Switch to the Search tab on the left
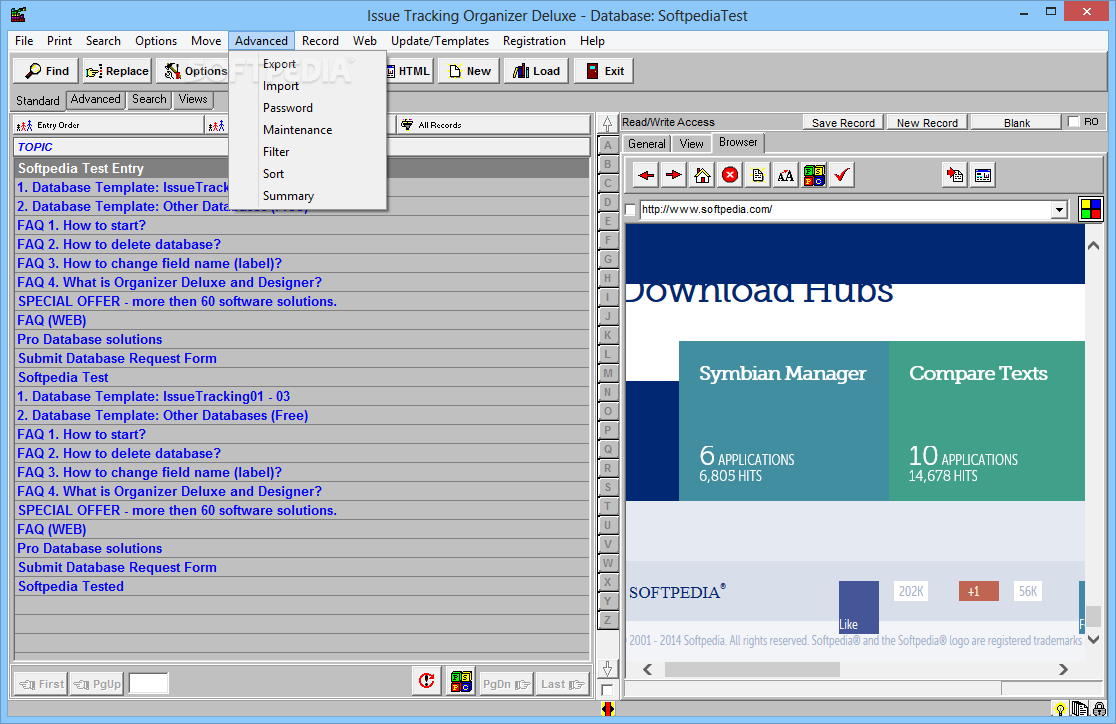 149,100
